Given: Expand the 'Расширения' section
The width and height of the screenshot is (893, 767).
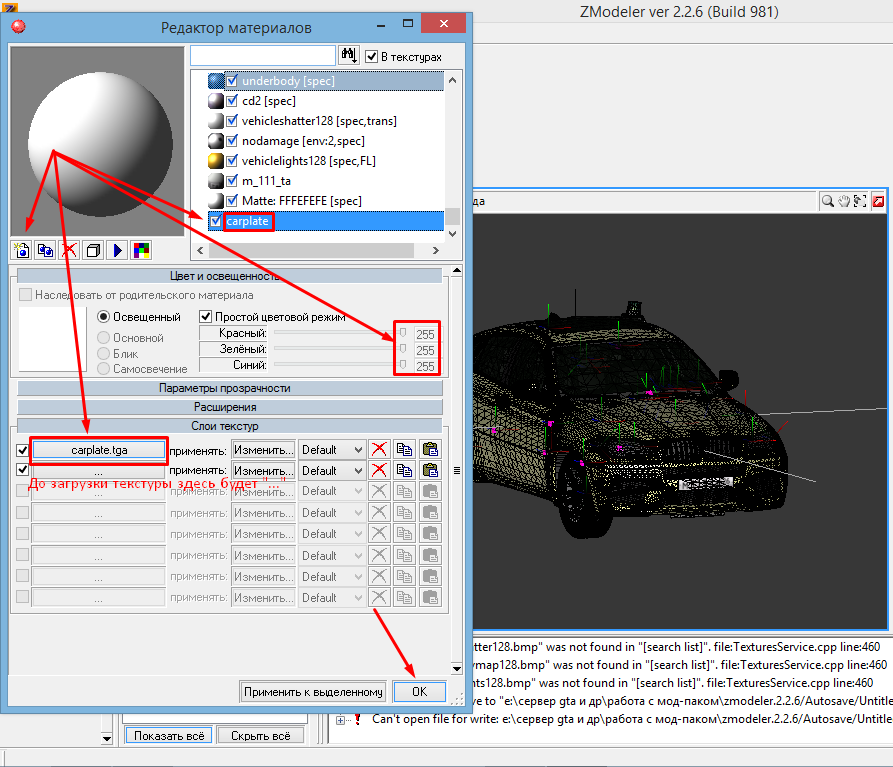Looking at the screenshot, I should tap(229, 407).
